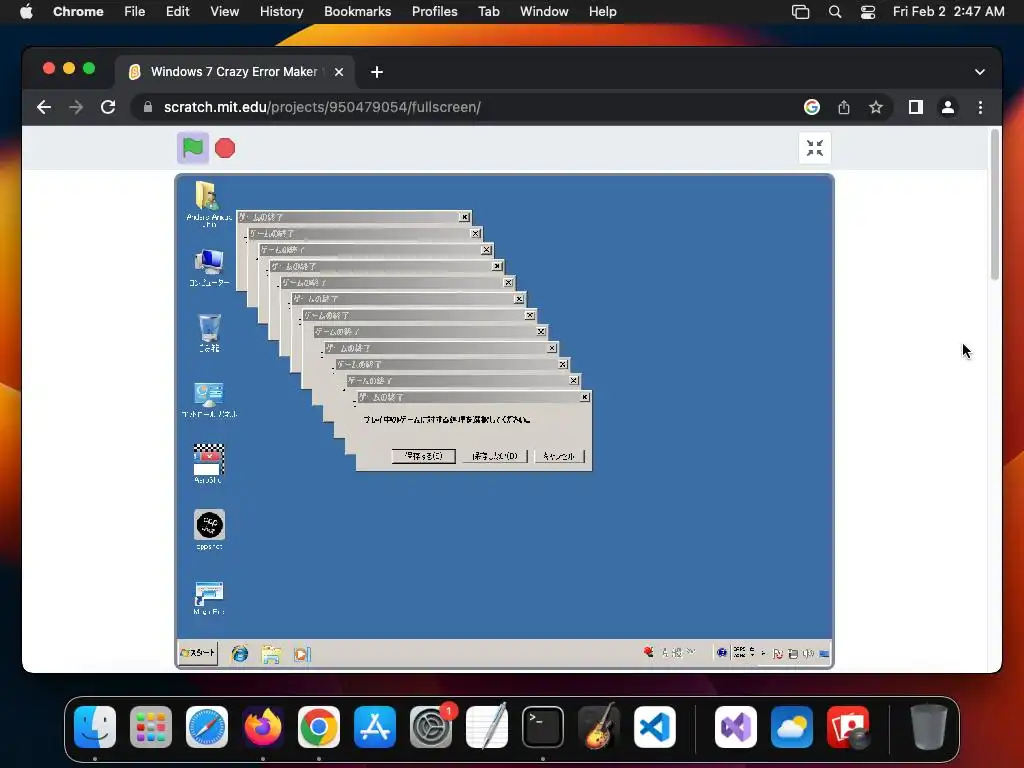The width and height of the screenshot is (1024, 768).
Task: Open the Apple menu
Action: pos(26,12)
